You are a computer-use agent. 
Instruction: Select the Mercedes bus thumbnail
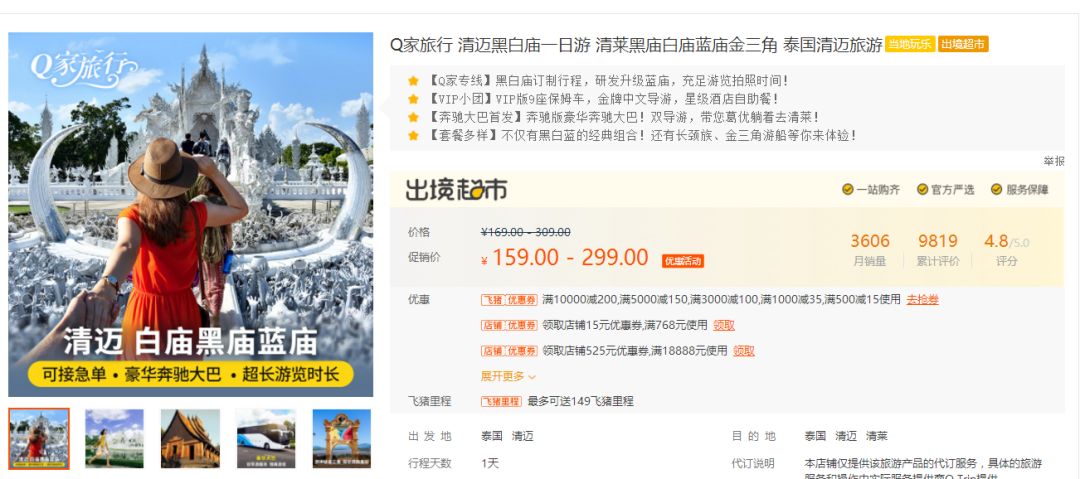pos(266,438)
